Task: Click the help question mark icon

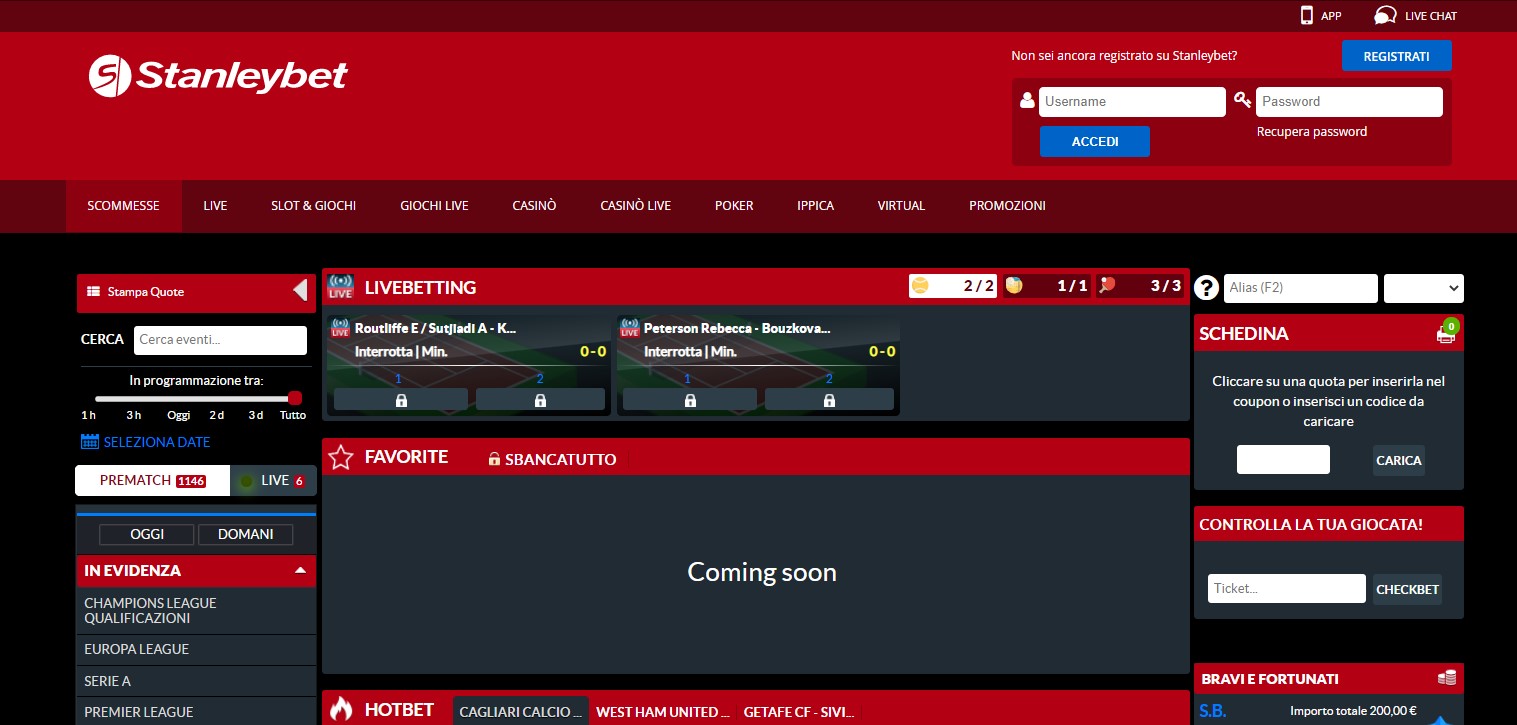Action: click(x=1207, y=288)
